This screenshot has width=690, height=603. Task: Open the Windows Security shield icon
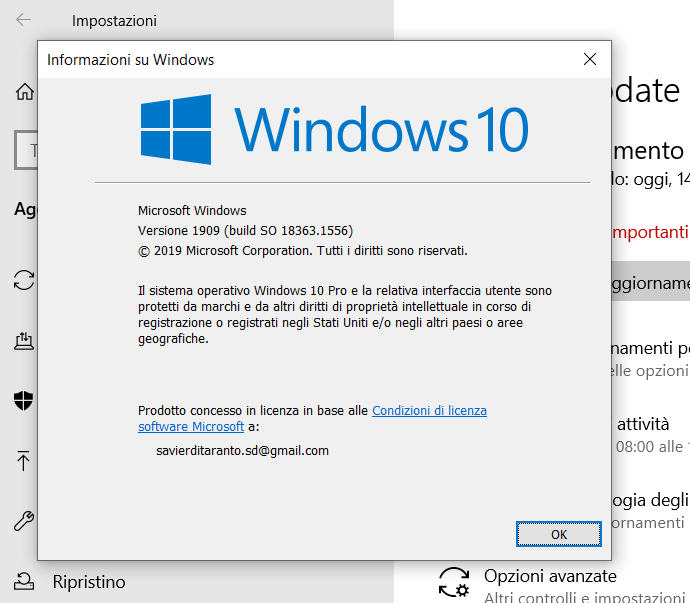tap(23, 401)
